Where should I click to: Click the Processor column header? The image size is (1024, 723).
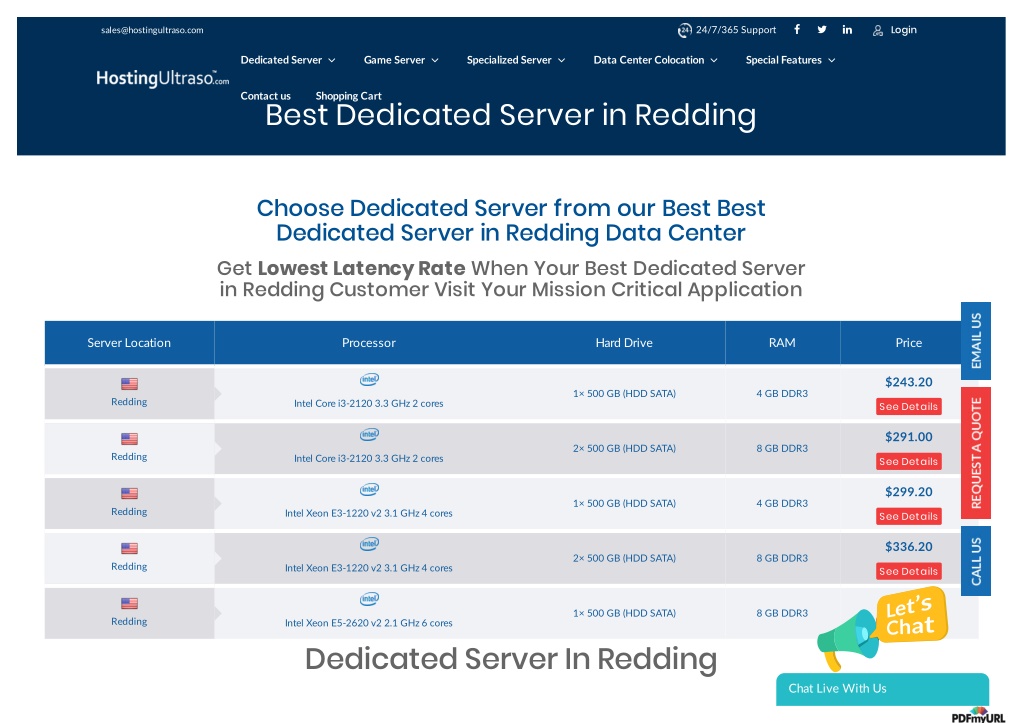tap(368, 343)
